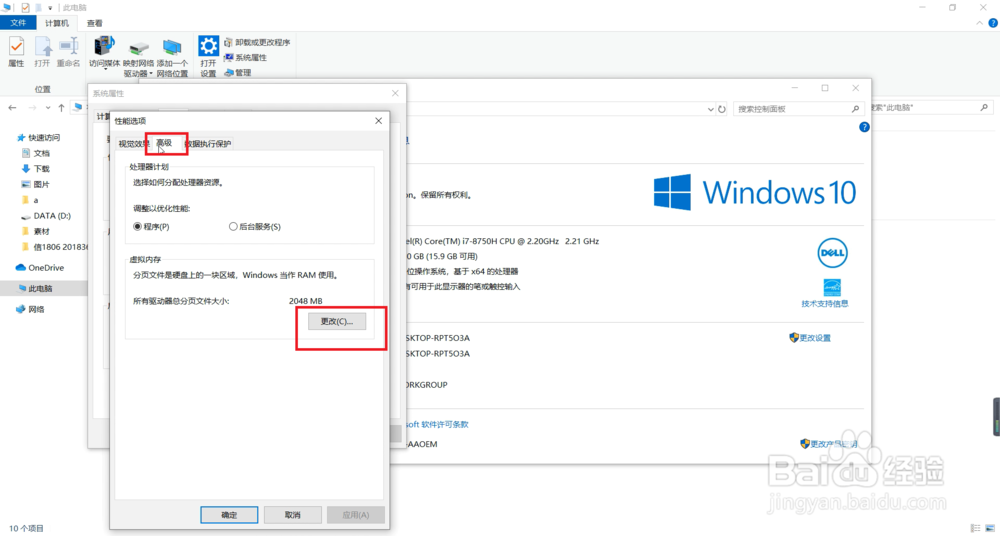1000x536 pixels.
Task: Click the 更改产品密钥 link
Action: click(828, 443)
